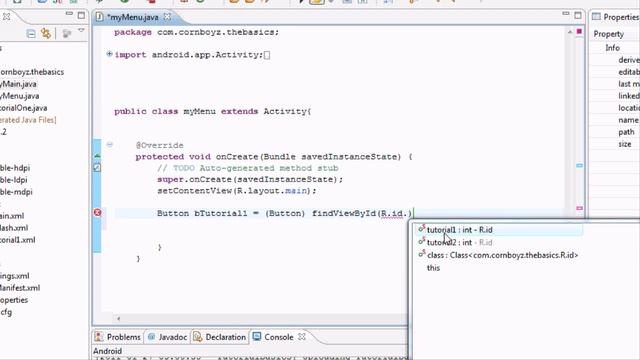This screenshot has height=360, width=640.
Task: Click editor vertical scrollbar up arrow
Action: [570, 32]
